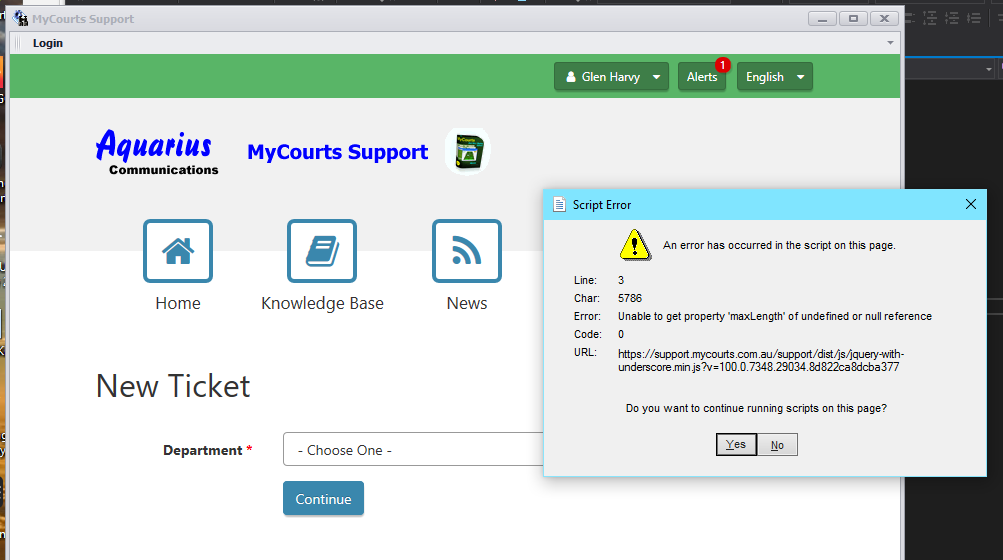The width and height of the screenshot is (1003, 560).
Task: Open the News feed icon
Action: coord(466,251)
